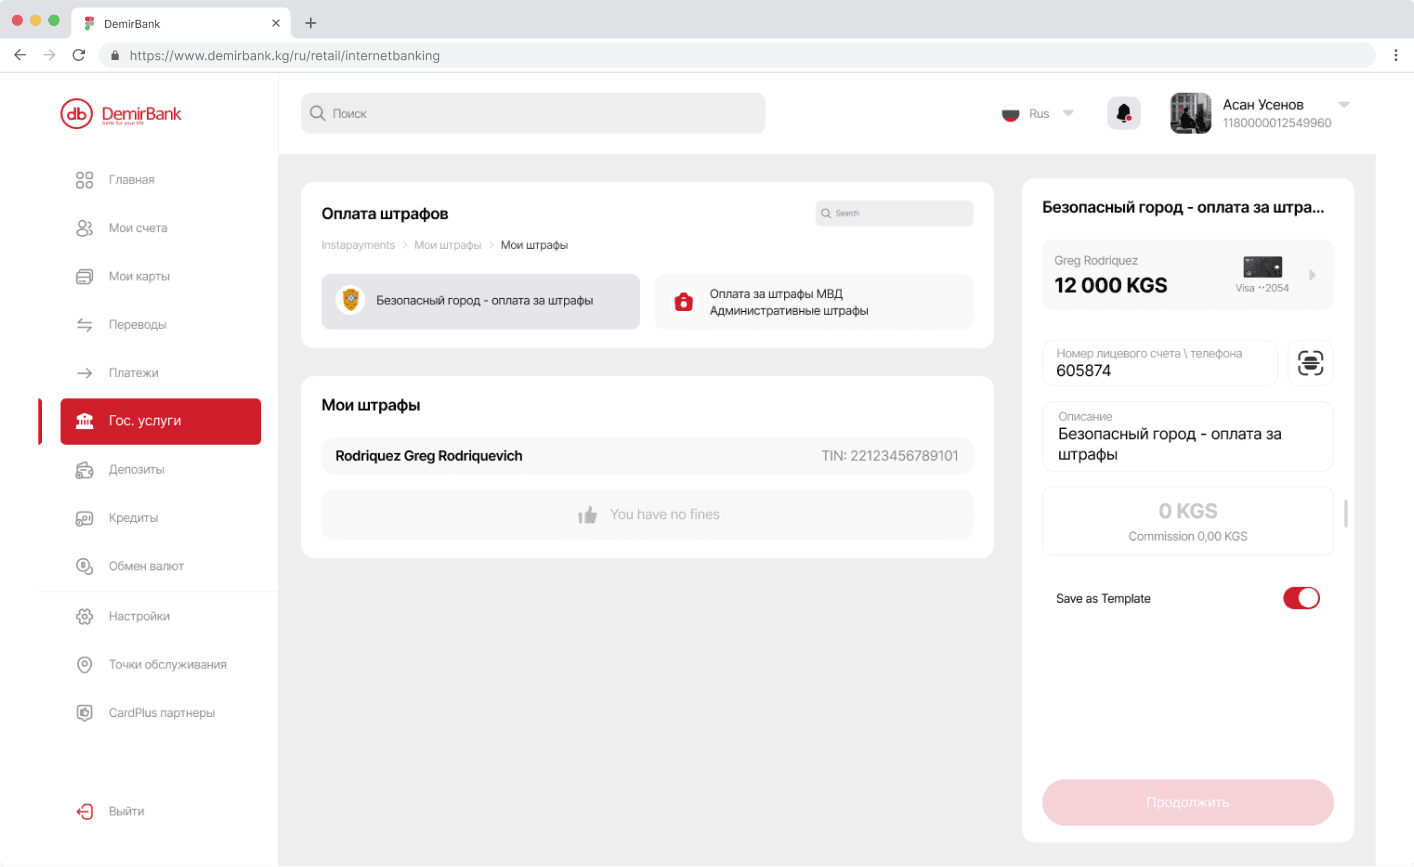1414x867 pixels.
Task: Click the right panel scrollbar handle
Action: coord(1346,513)
